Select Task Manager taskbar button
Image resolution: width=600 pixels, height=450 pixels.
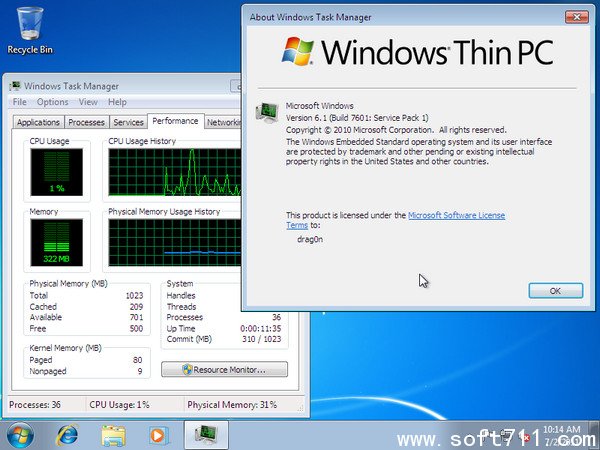click(x=206, y=435)
